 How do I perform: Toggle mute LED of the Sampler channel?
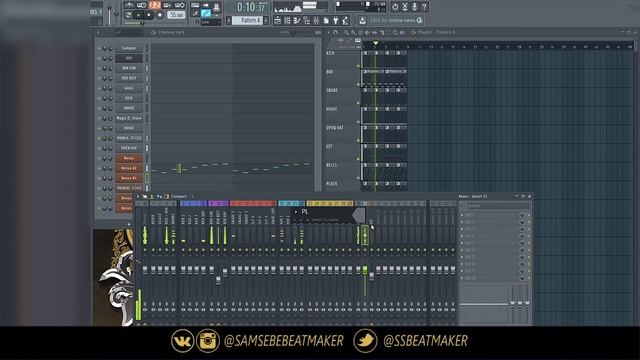pos(98,48)
